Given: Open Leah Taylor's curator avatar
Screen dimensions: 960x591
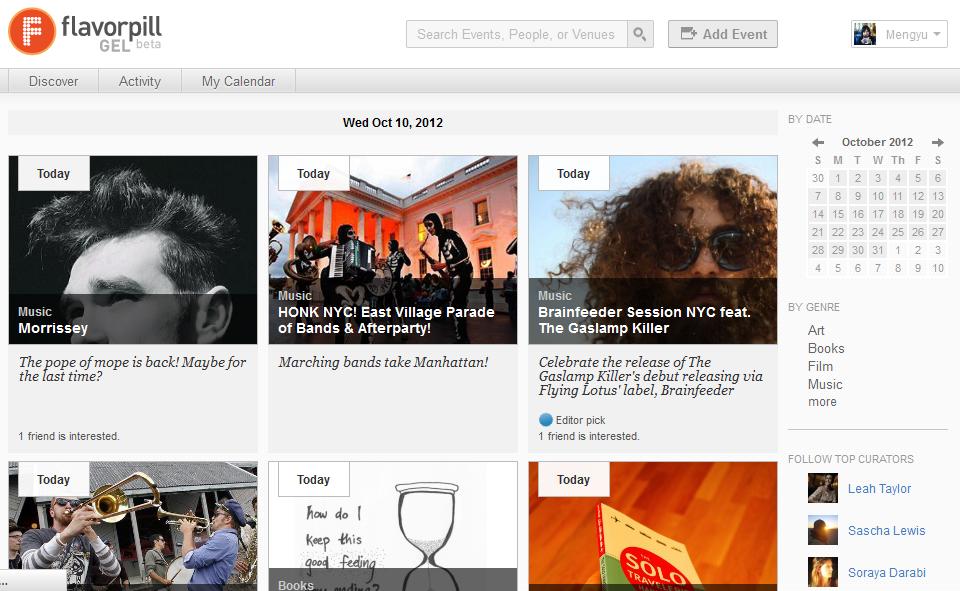Looking at the screenshot, I should click(822, 488).
